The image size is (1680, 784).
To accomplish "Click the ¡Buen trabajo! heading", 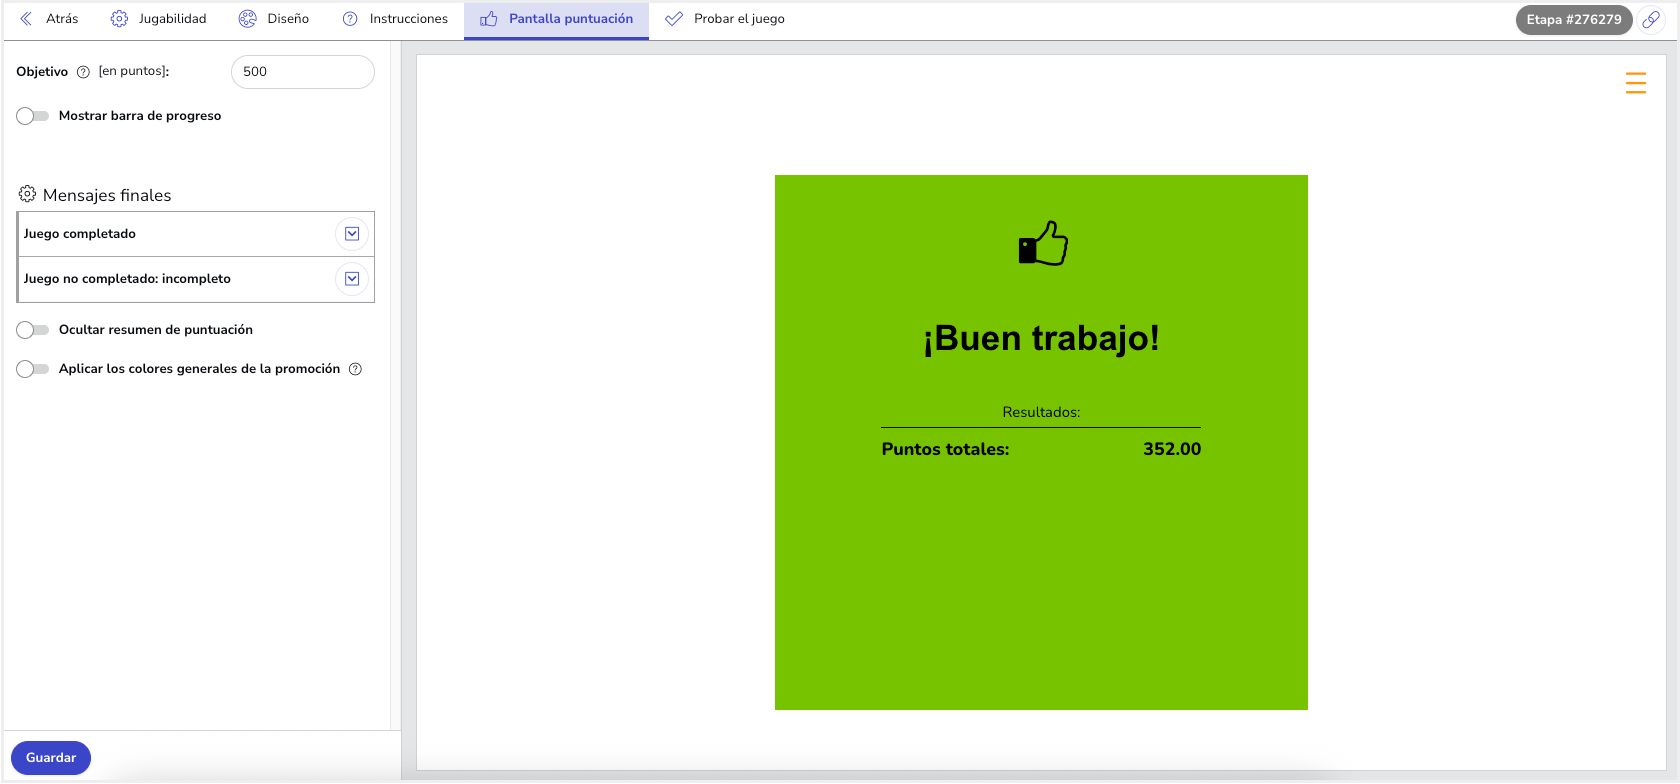I will [1041, 338].
